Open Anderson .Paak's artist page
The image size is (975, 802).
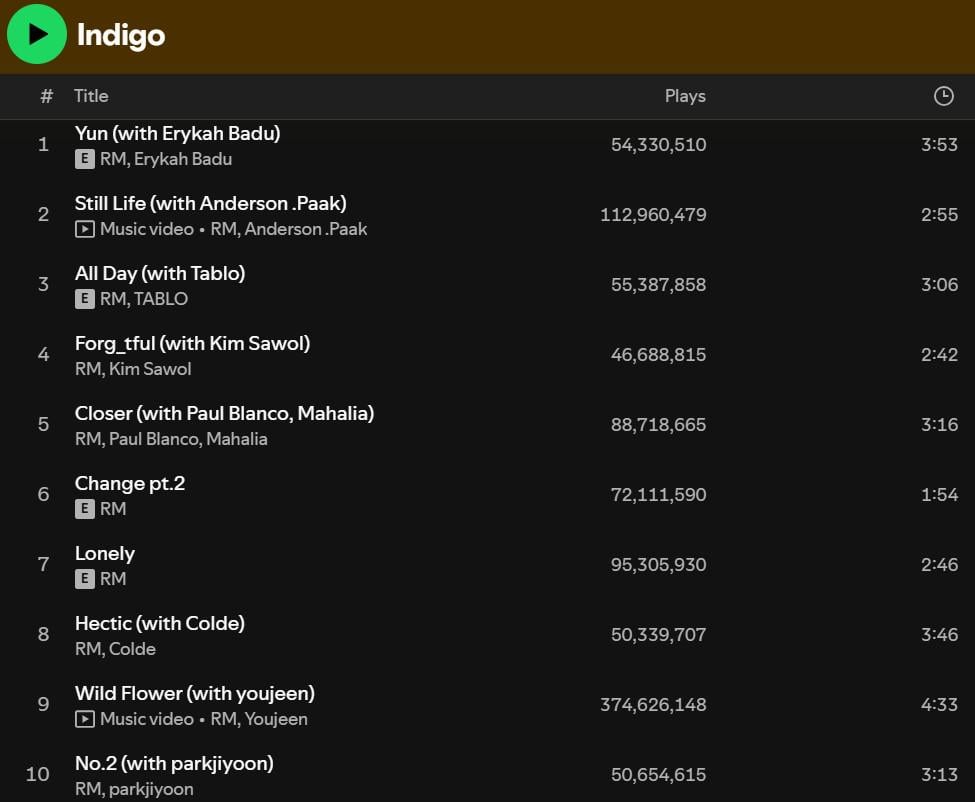point(311,228)
